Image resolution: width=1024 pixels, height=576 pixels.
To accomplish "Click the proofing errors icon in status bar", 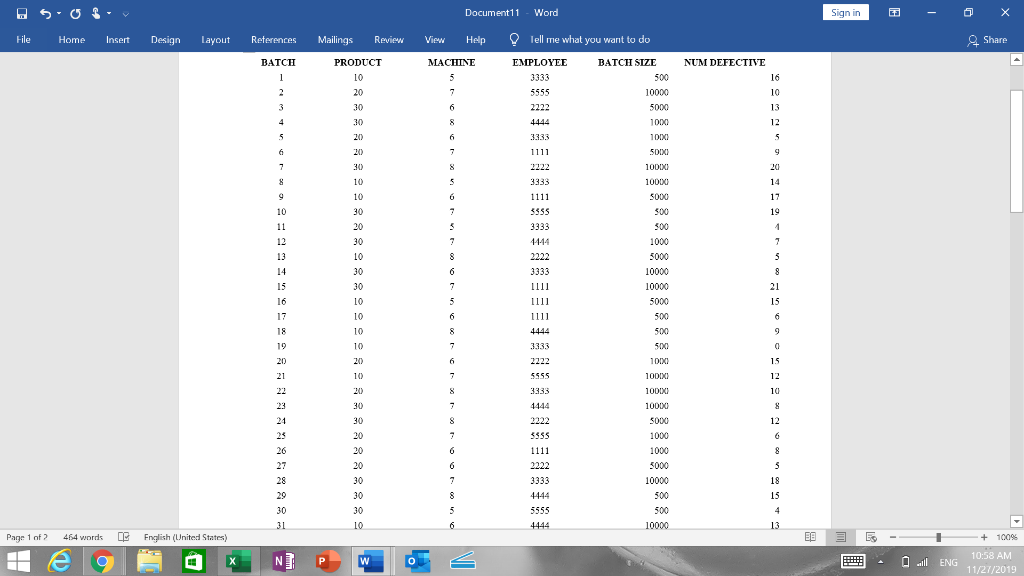I will [x=123, y=537].
